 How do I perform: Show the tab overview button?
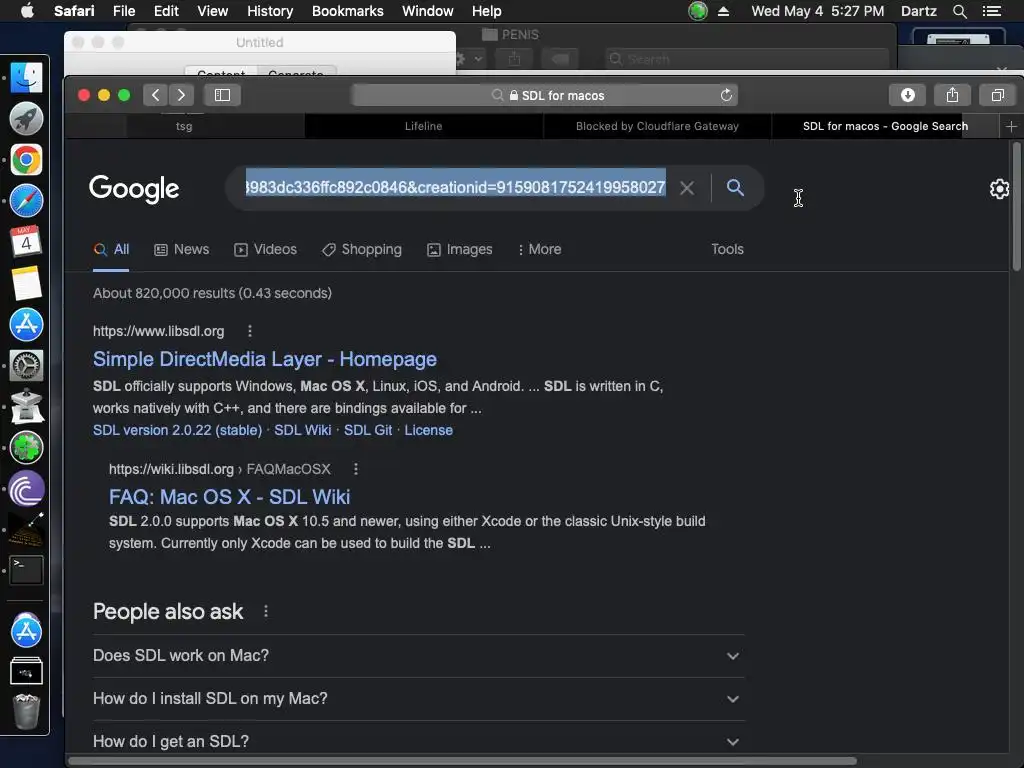997,95
